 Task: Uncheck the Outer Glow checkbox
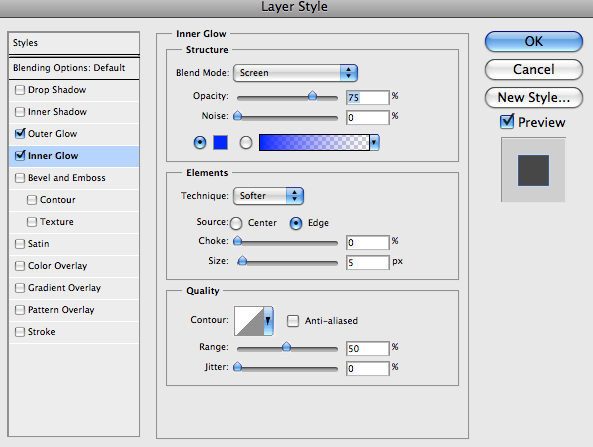coord(20,133)
